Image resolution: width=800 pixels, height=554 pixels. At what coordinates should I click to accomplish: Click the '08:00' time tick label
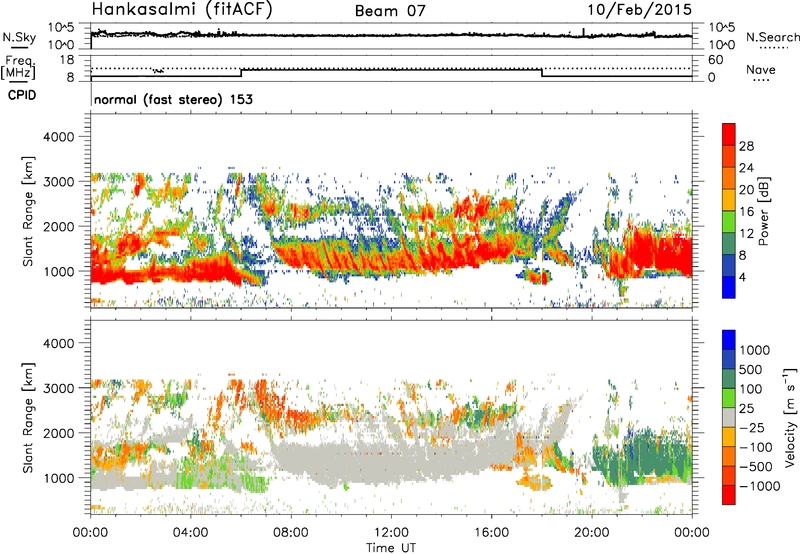tap(291, 533)
